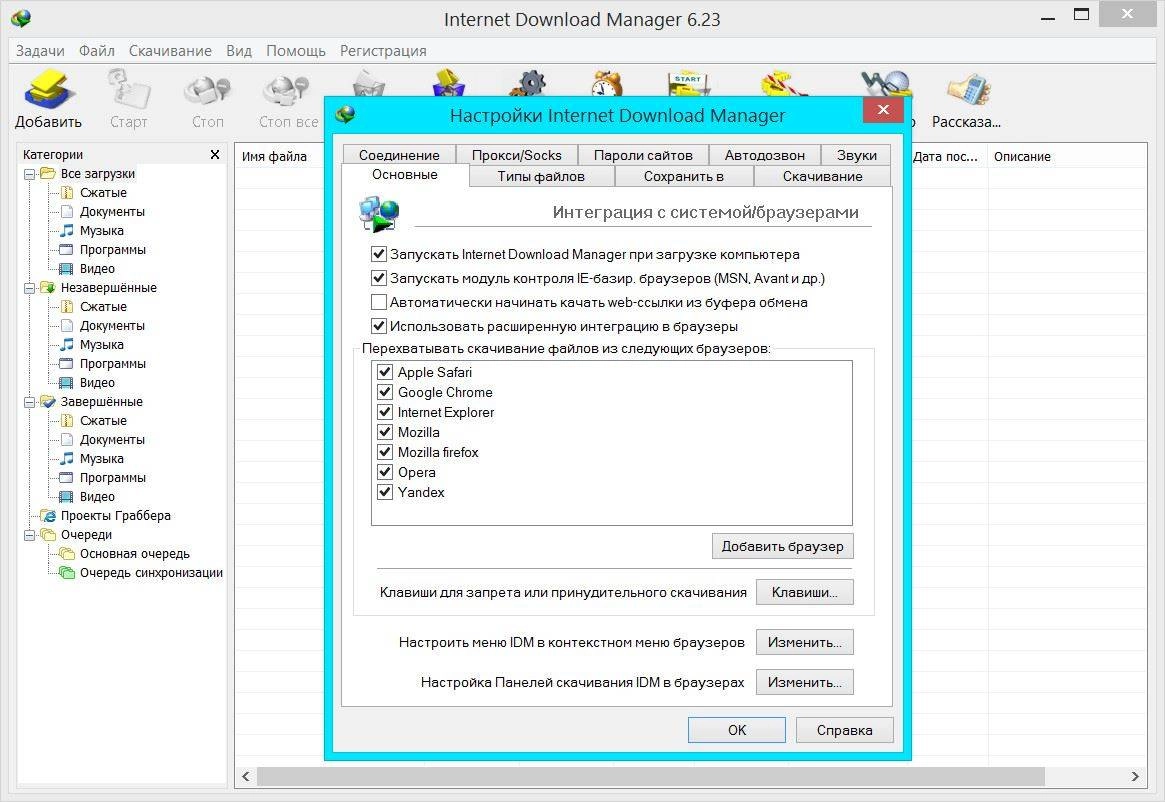1165x802 pixels.
Task: Click the alarm clock scheduler toolbar icon
Action: click(607, 83)
